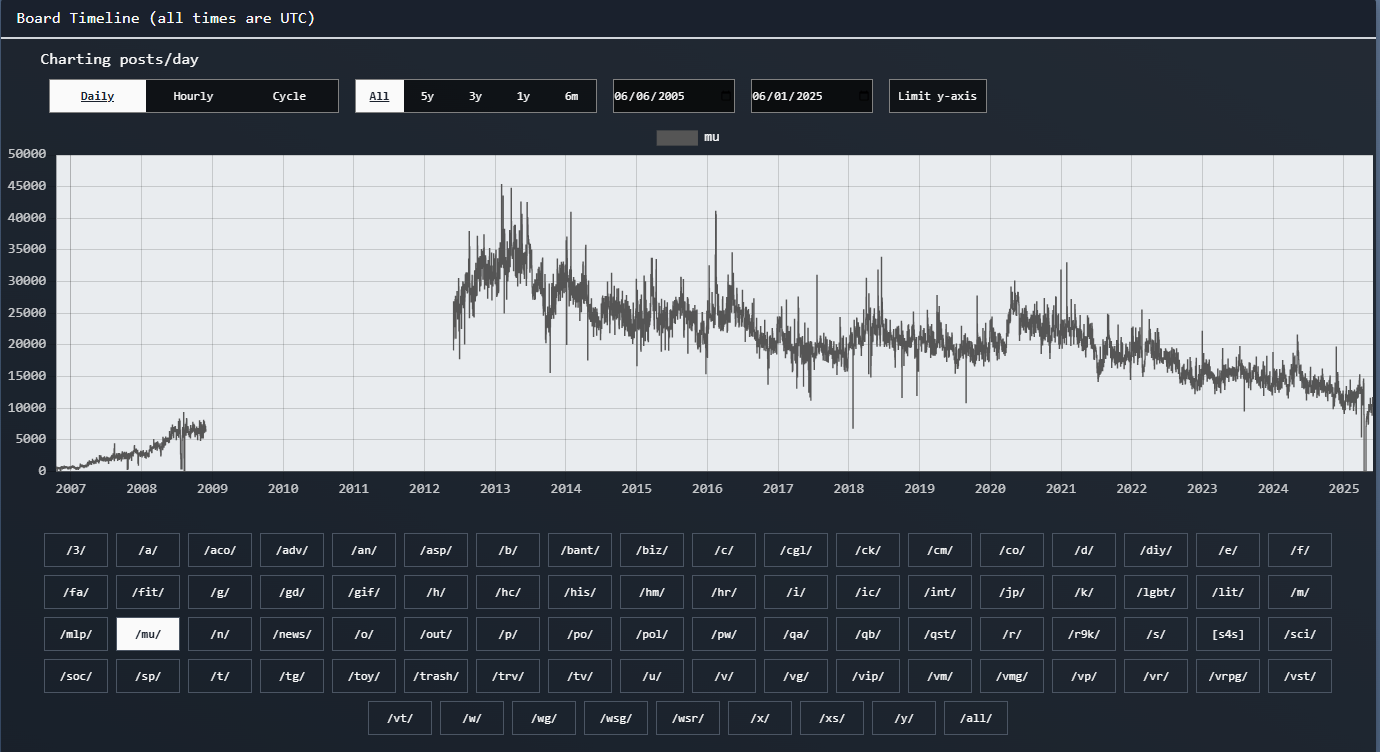
Task: Select the /g/ board
Action: (220, 592)
